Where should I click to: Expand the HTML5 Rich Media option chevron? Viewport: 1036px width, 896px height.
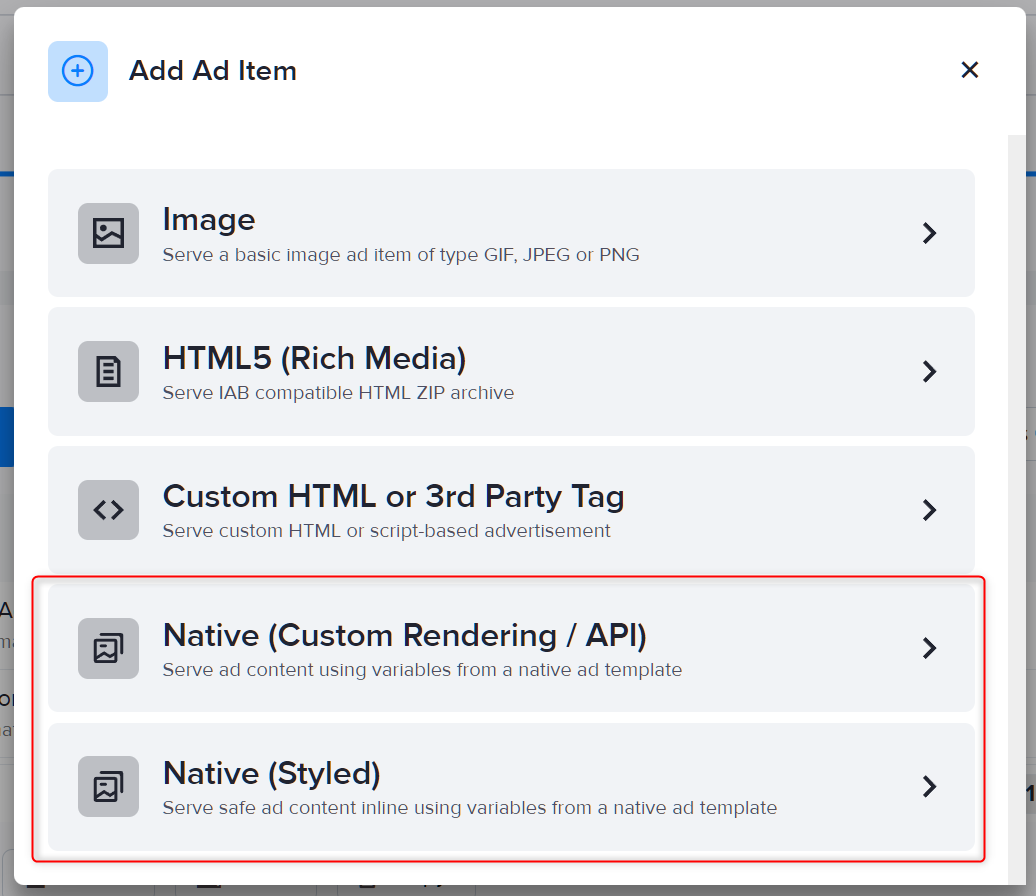(x=929, y=371)
